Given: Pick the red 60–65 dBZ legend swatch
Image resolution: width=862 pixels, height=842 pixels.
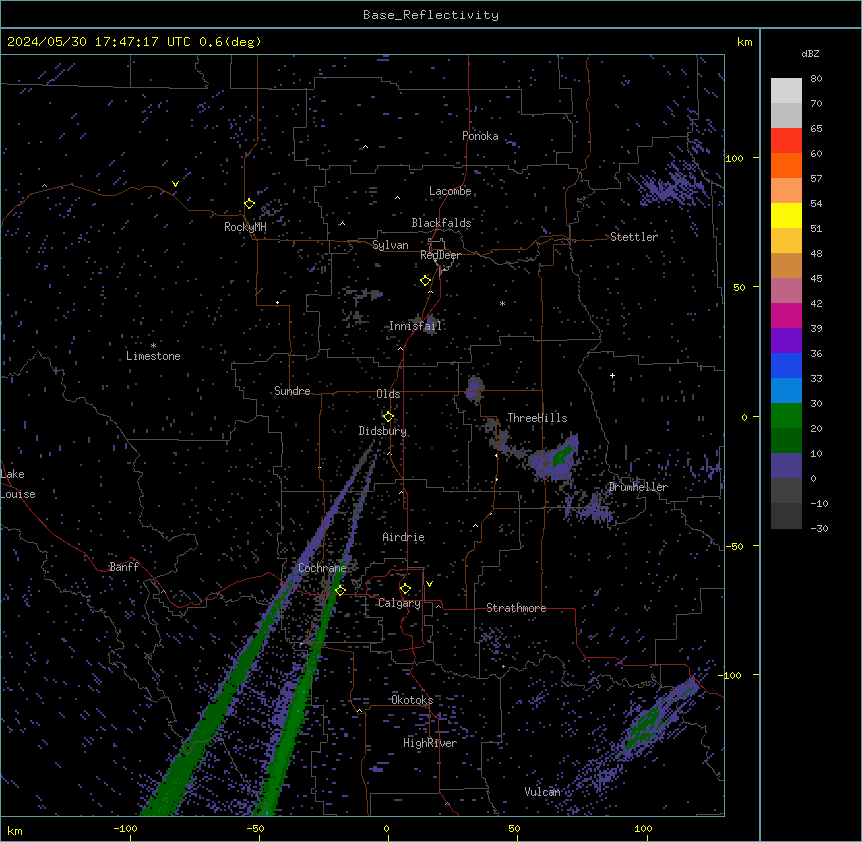Looking at the screenshot, I should pyautogui.click(x=786, y=141).
